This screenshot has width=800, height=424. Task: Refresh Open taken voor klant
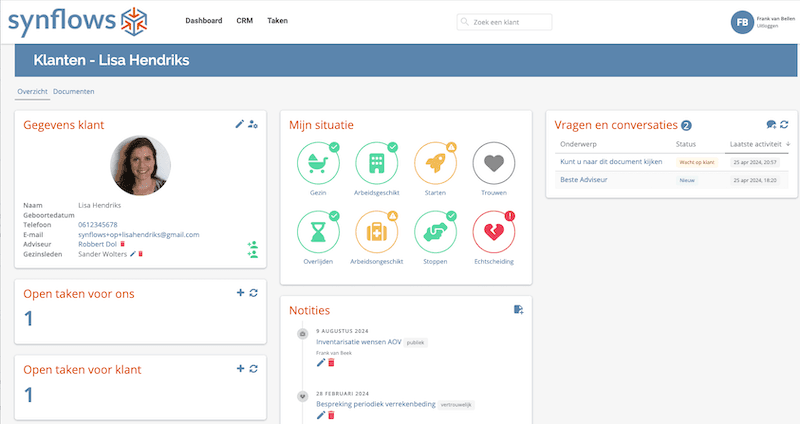pyautogui.click(x=254, y=368)
